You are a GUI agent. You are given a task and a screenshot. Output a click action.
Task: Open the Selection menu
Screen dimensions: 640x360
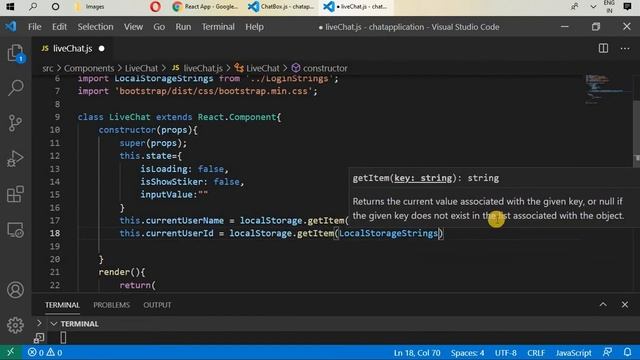(96, 27)
